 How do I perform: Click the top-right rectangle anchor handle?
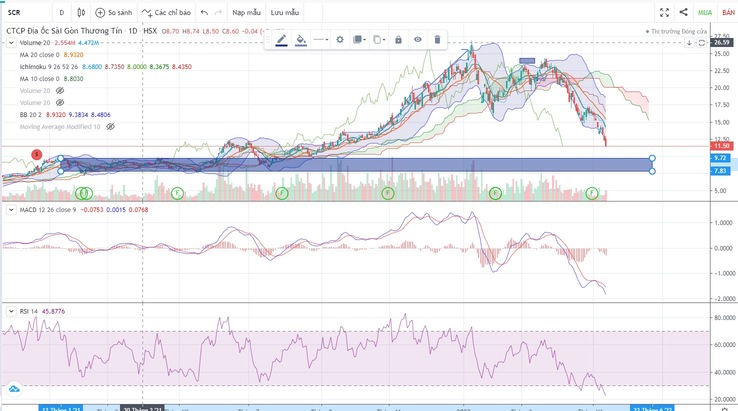click(652, 158)
